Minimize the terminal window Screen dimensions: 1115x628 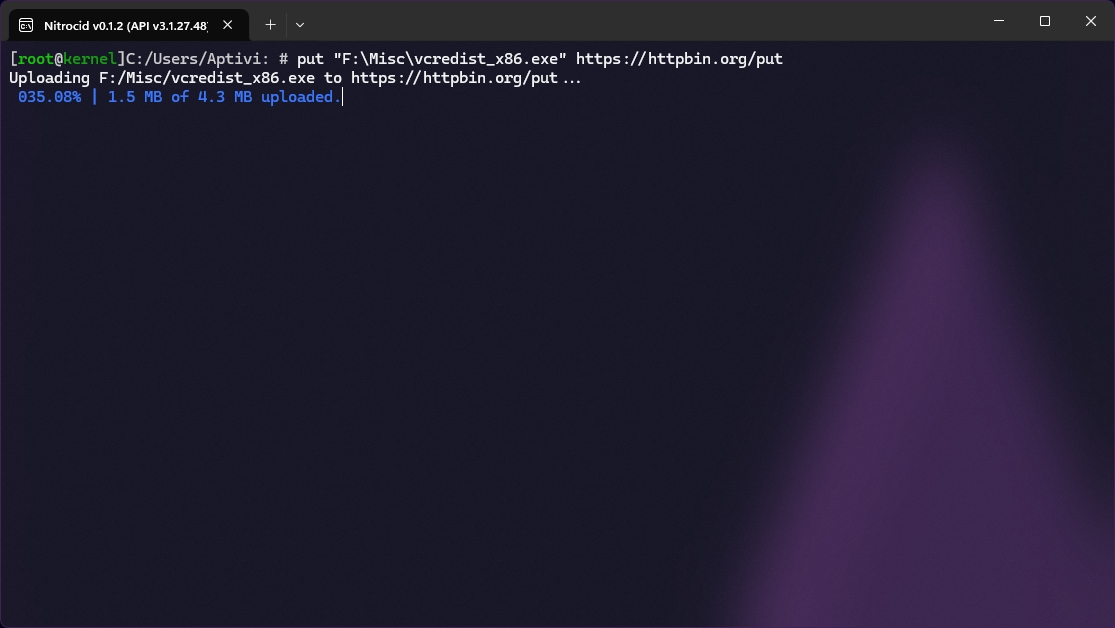pos(999,21)
